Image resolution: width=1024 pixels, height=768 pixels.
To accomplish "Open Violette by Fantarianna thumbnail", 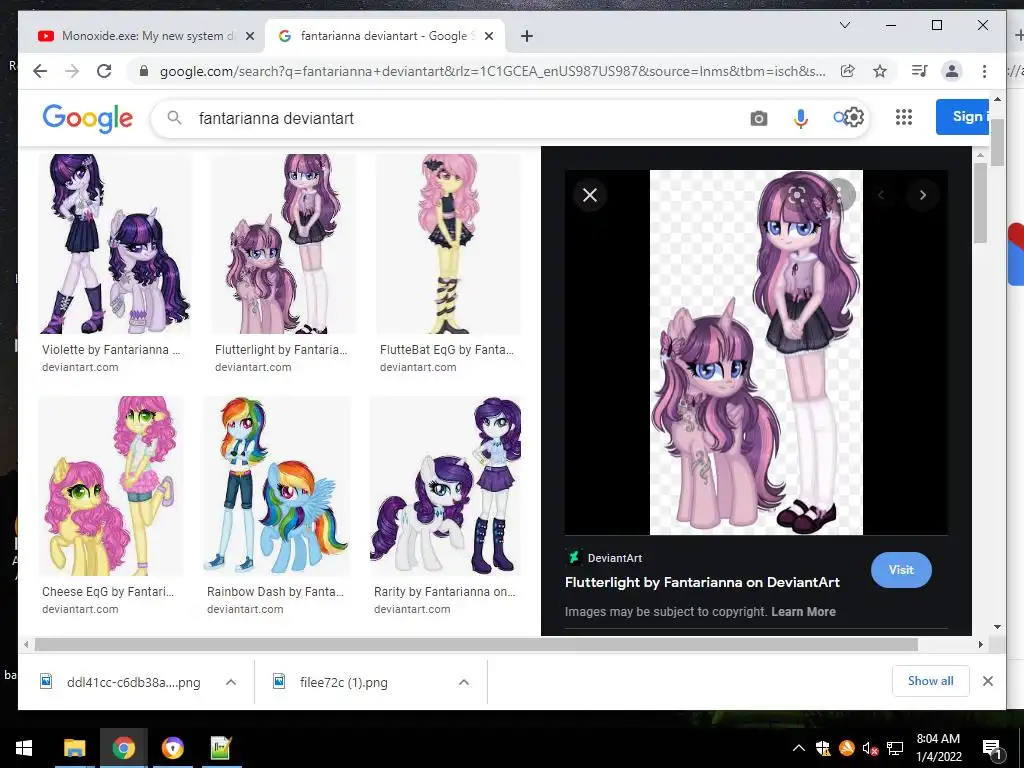I will 115,244.
